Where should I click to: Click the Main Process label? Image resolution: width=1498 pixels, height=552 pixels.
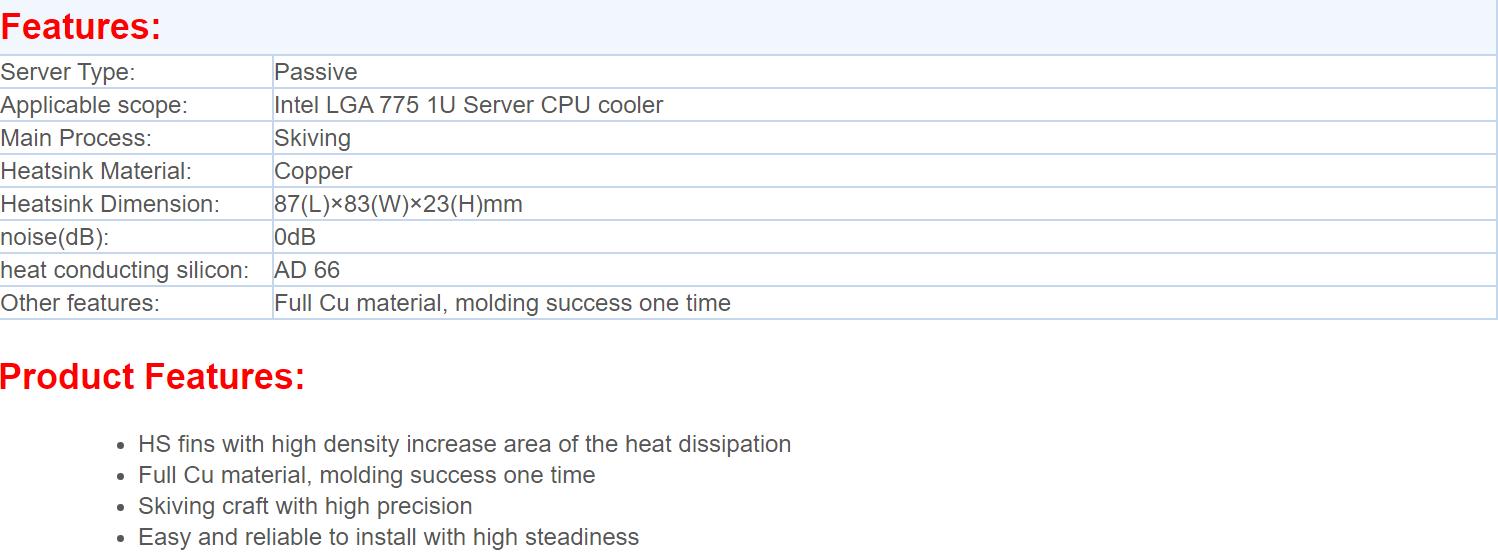[x=76, y=138]
